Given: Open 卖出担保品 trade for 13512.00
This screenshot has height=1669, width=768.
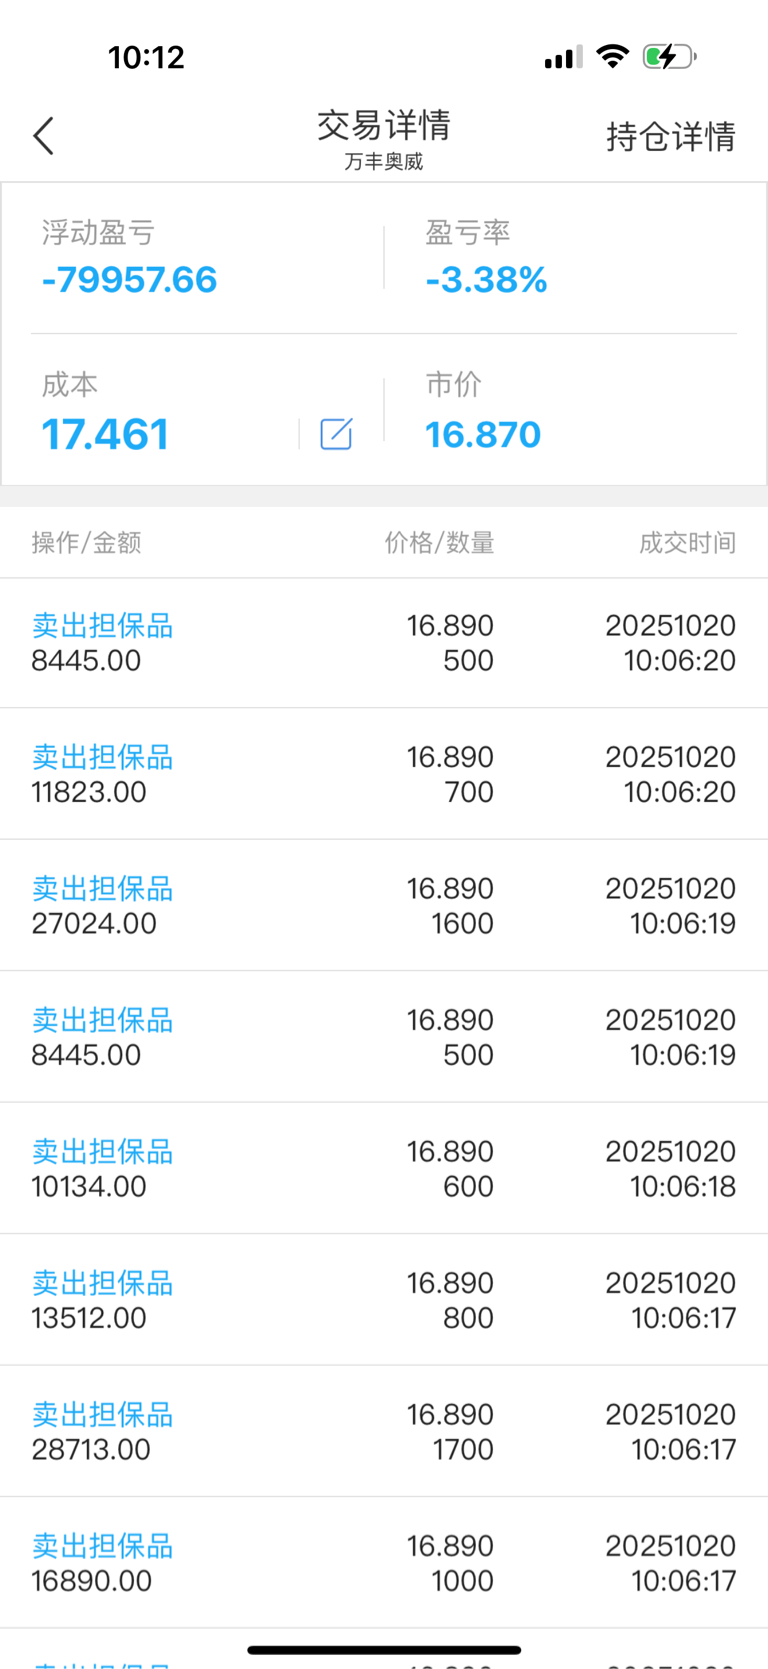Looking at the screenshot, I should [x=102, y=1283].
